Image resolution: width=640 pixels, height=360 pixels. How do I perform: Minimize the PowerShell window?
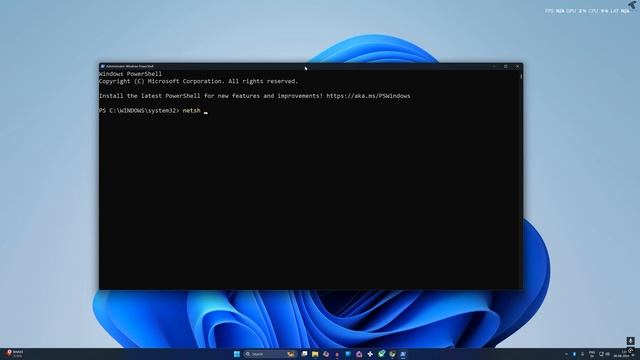click(x=494, y=66)
